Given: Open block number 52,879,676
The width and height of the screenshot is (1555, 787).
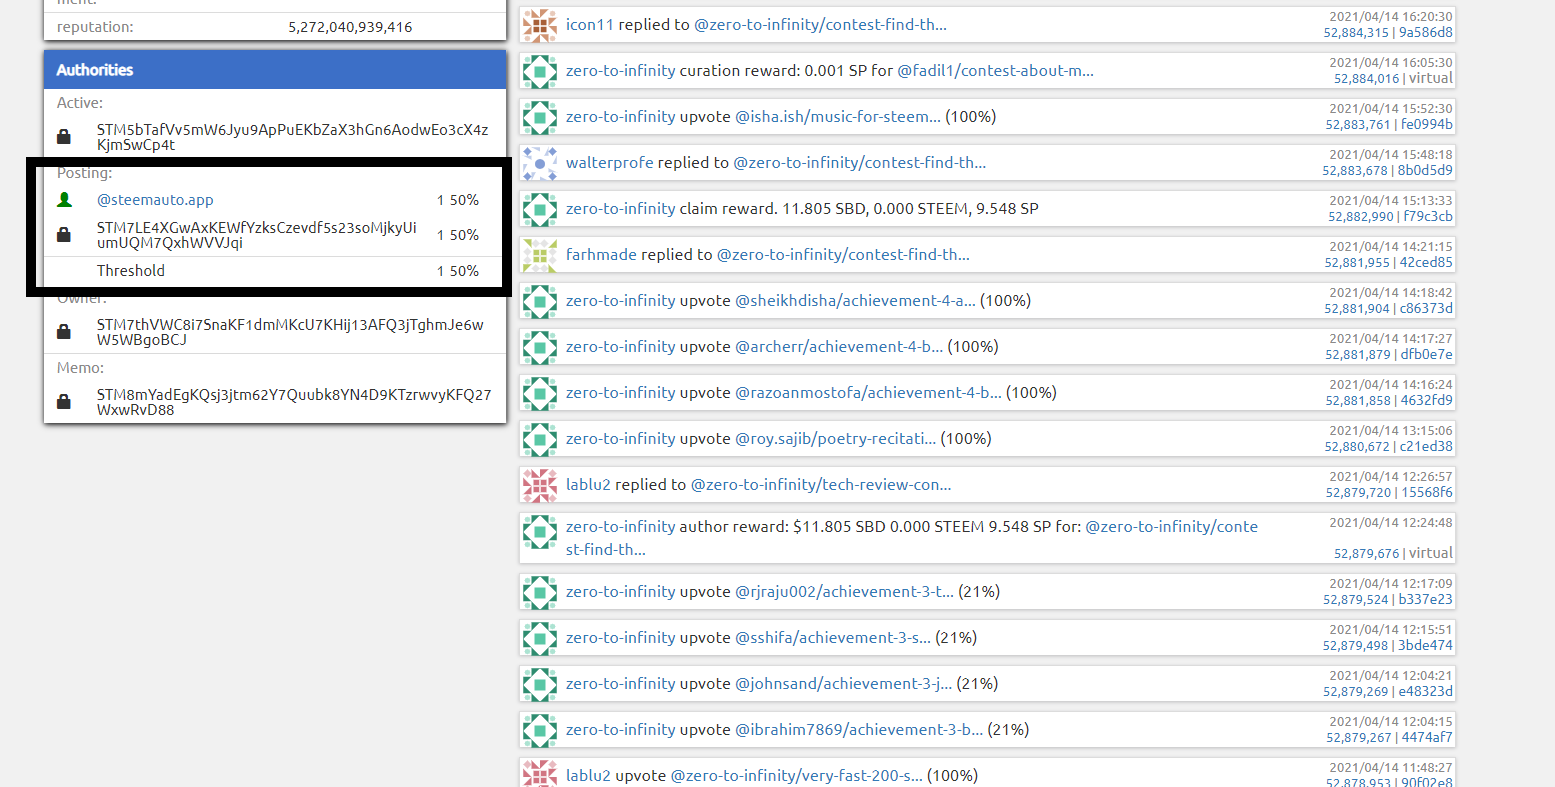Looking at the screenshot, I should (x=1367, y=553).
